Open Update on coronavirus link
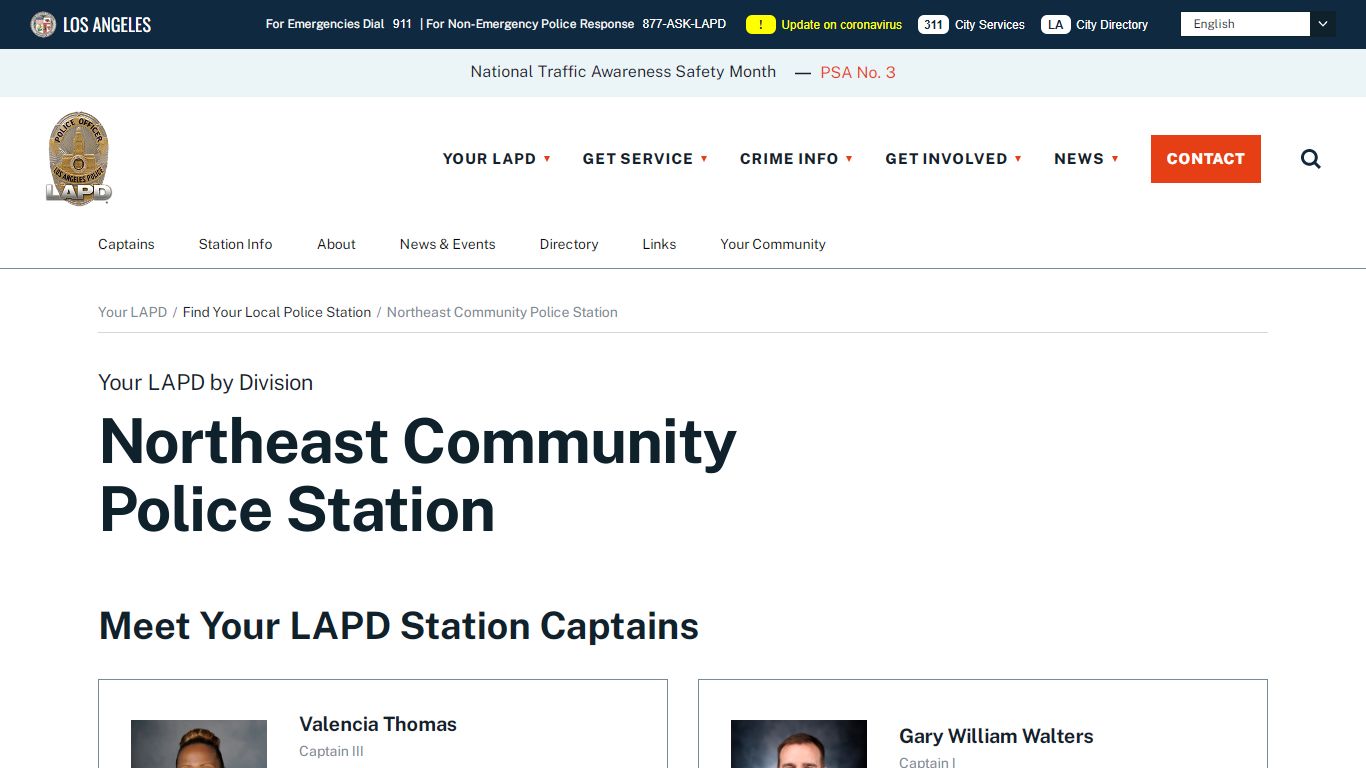Viewport: 1366px width, 768px height. 841,24
